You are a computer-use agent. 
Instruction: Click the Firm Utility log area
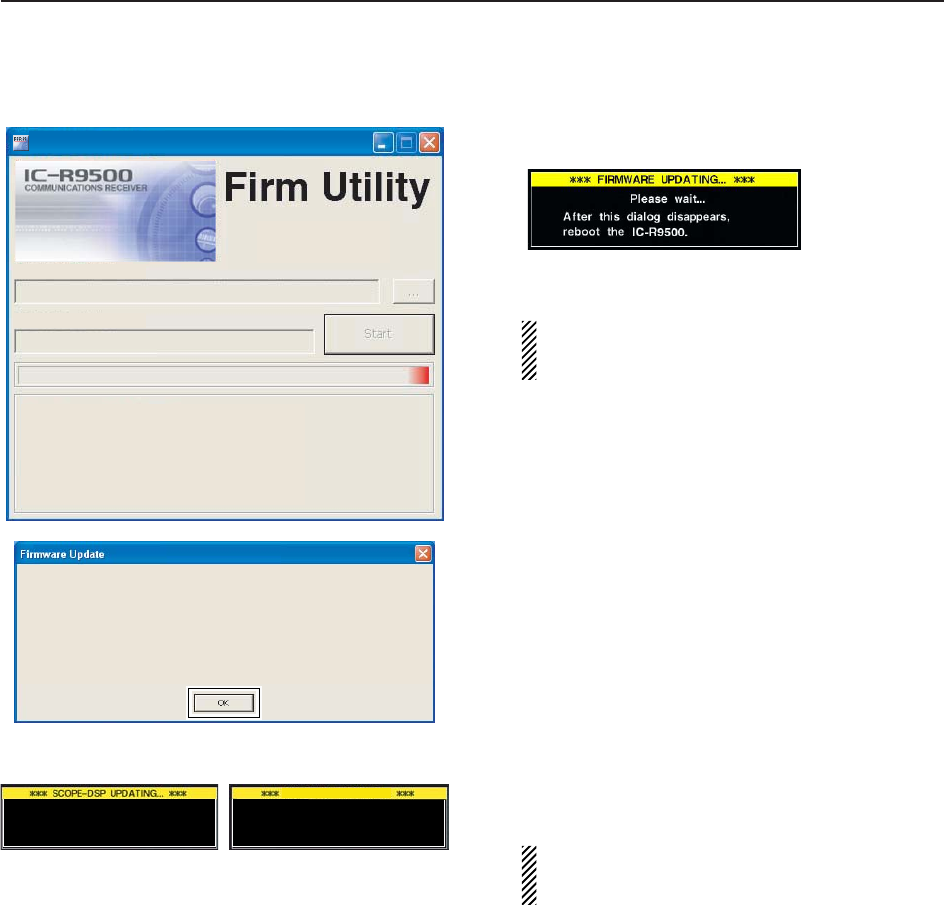tap(224, 453)
